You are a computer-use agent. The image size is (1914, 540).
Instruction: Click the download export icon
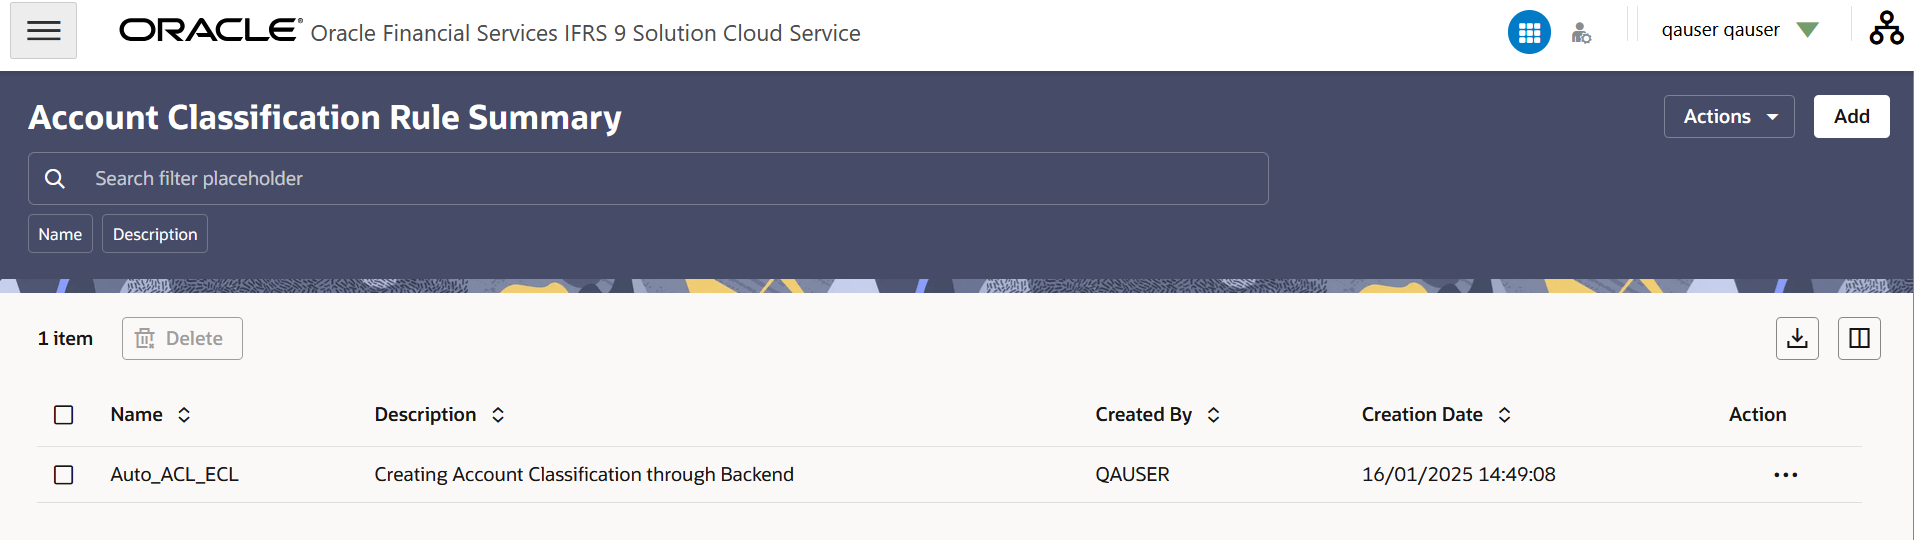pos(1797,338)
